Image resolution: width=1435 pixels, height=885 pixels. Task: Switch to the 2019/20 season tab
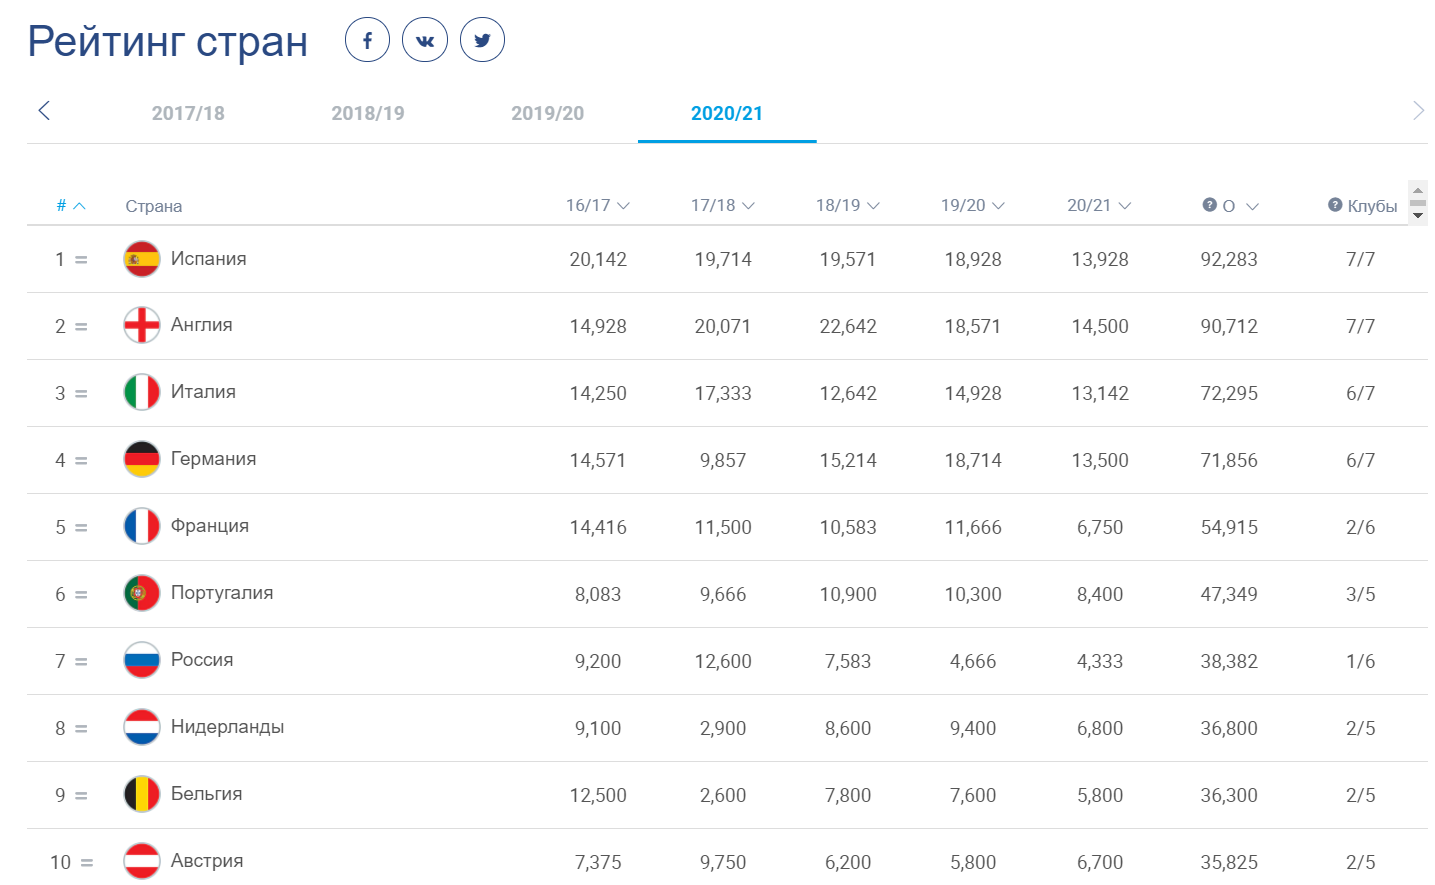point(547,113)
